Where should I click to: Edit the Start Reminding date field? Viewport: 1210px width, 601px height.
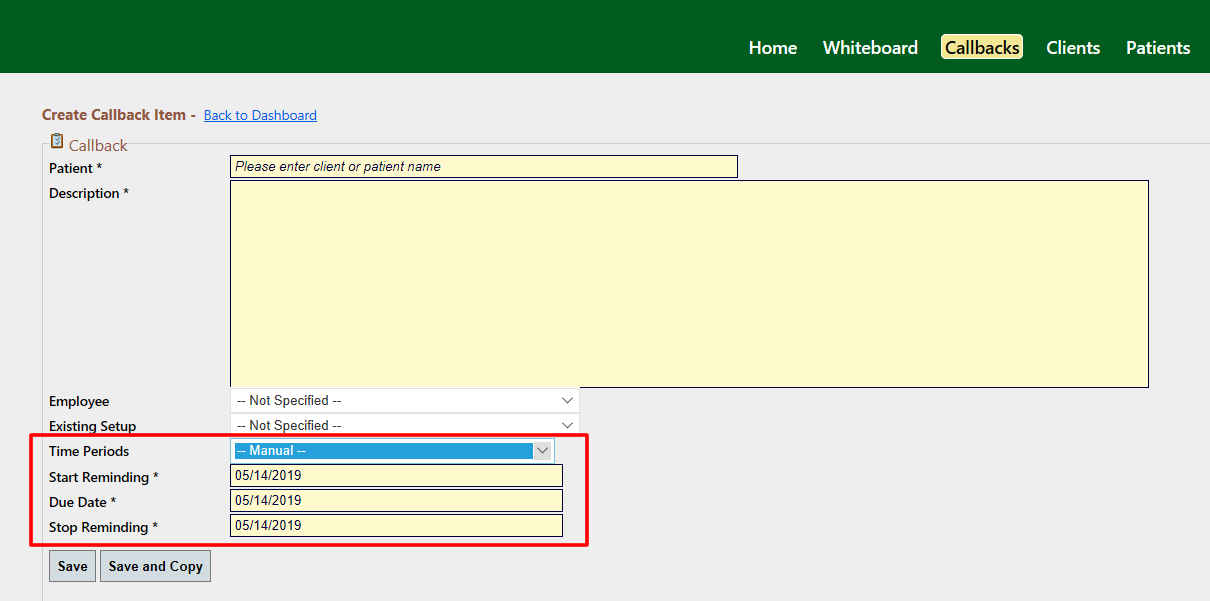396,475
